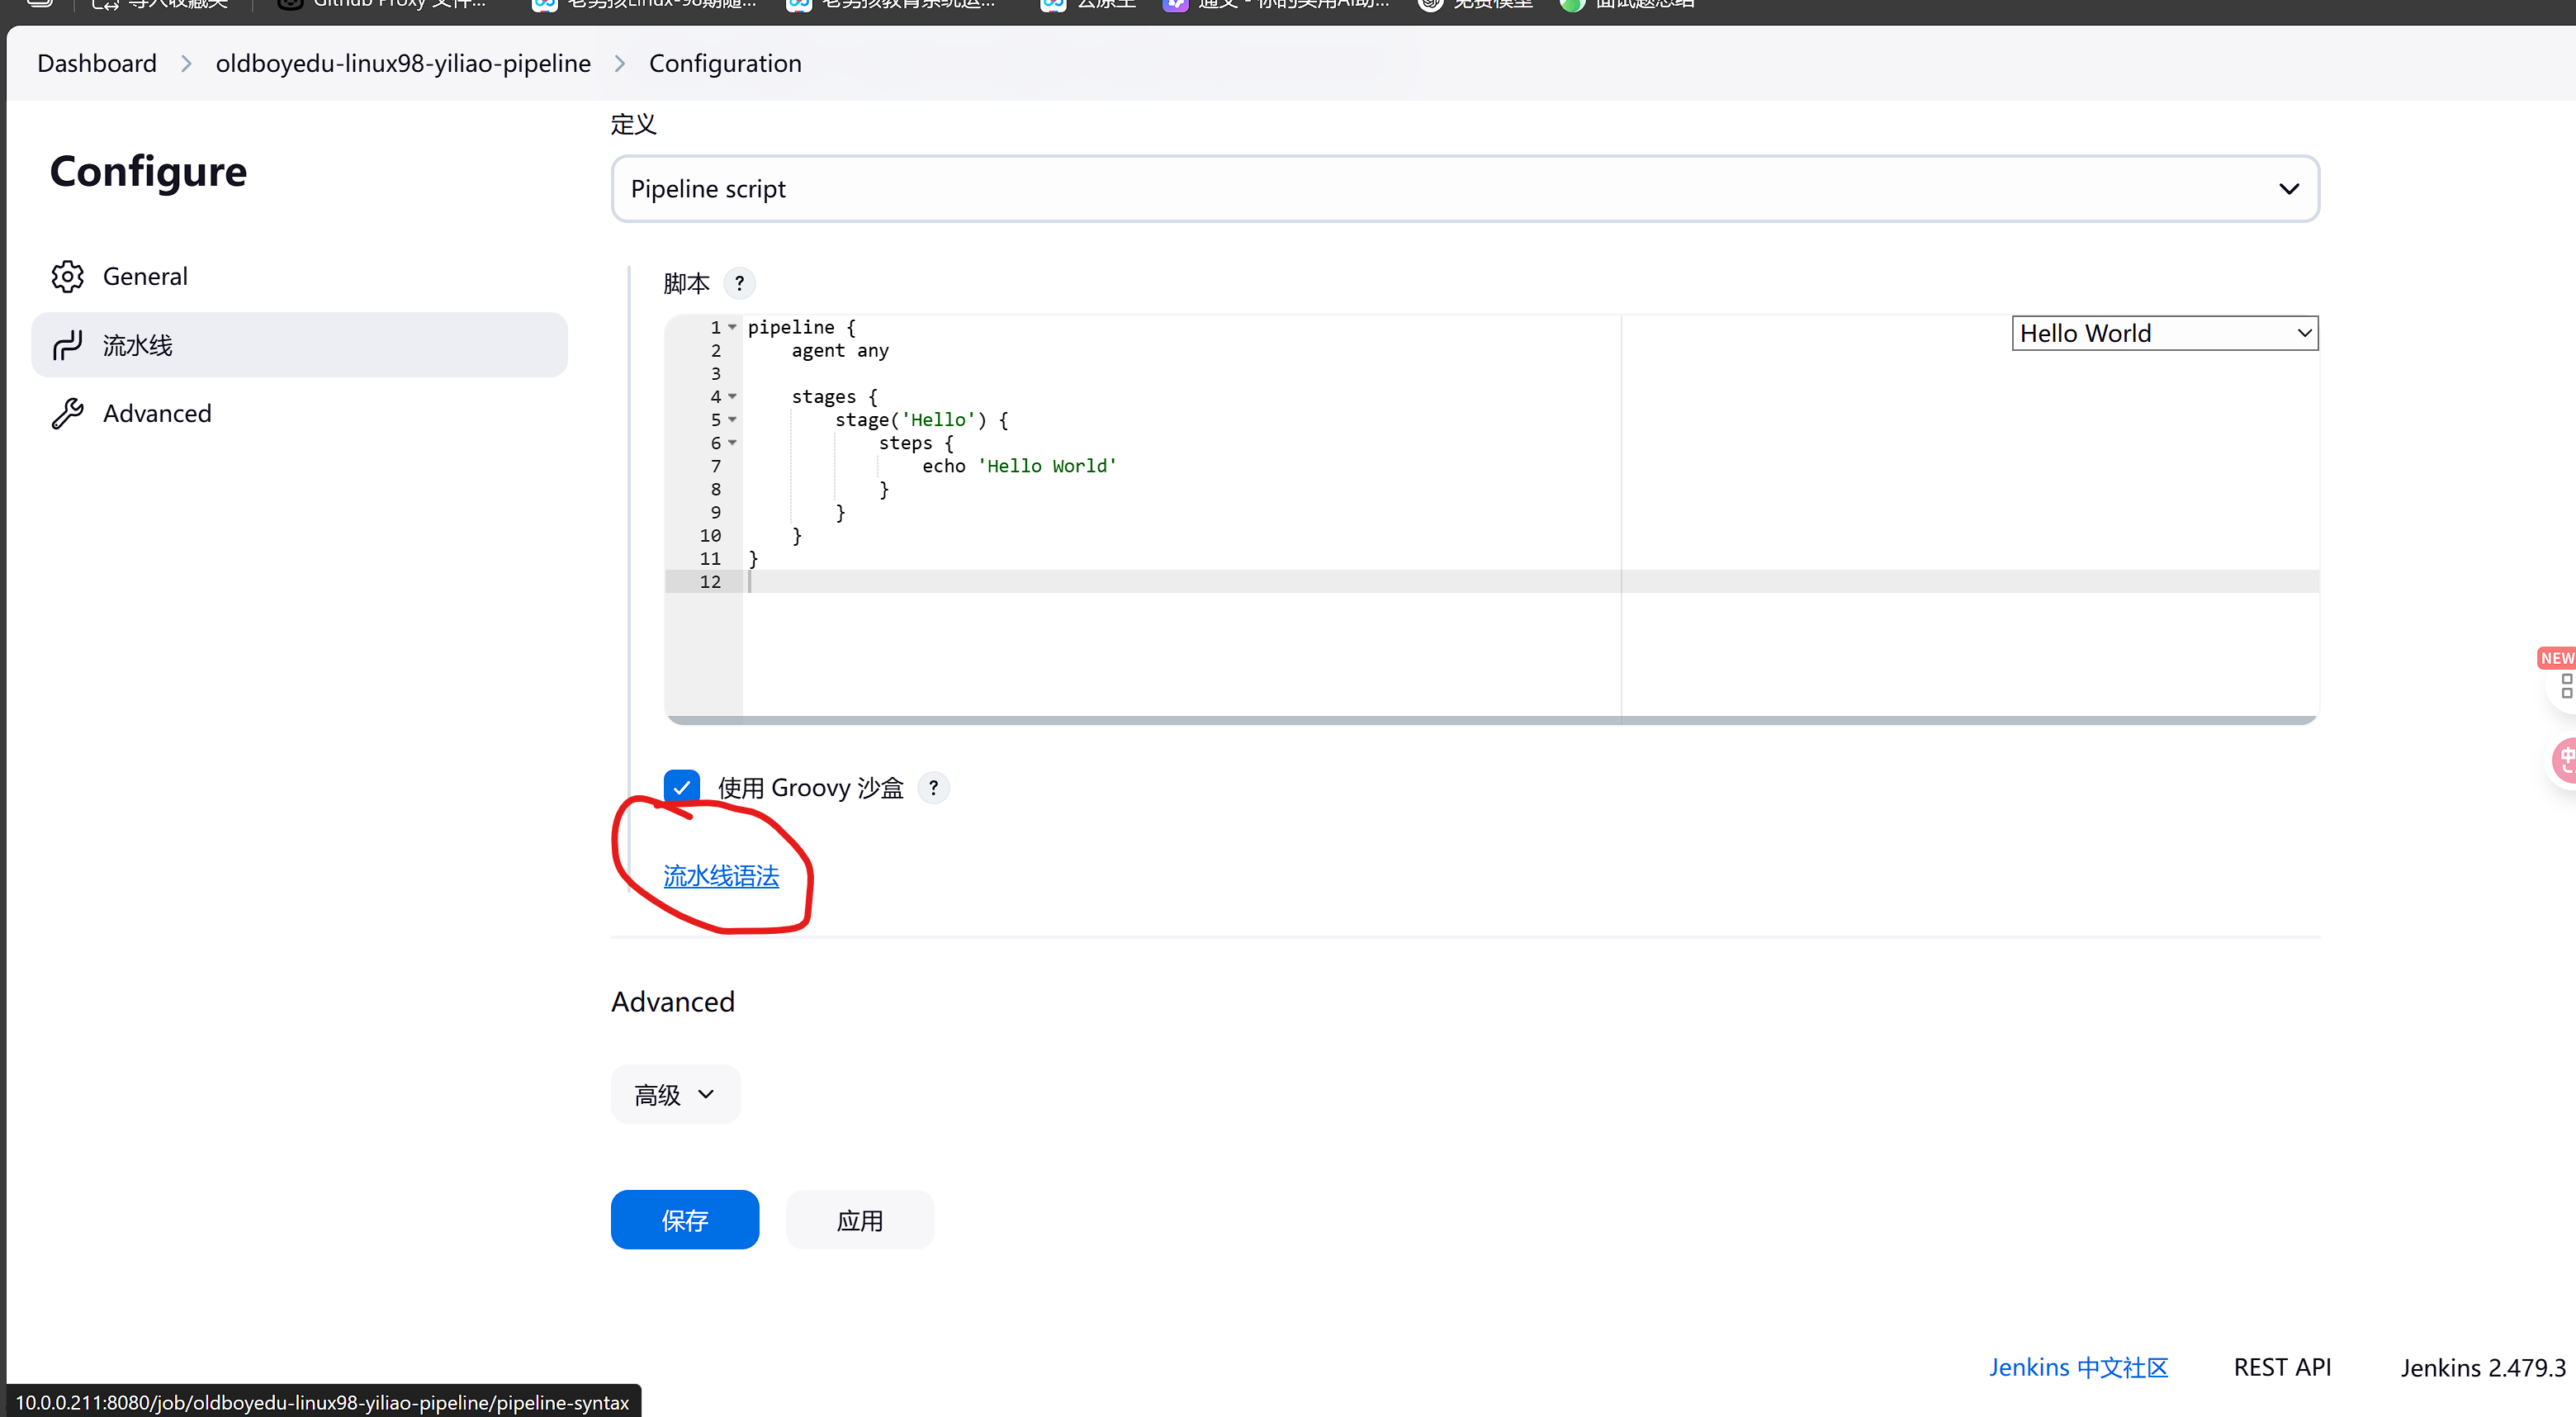Open help for 脚本 script field
The height and width of the screenshot is (1417, 2576).
click(x=739, y=283)
